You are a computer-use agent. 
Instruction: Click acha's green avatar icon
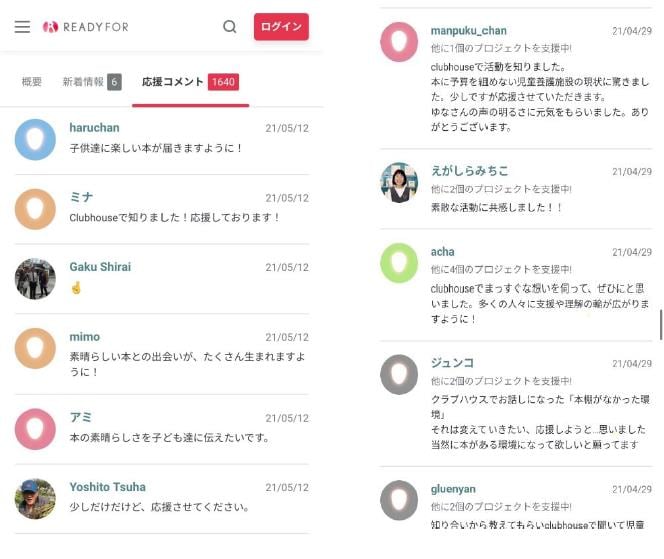click(399, 262)
